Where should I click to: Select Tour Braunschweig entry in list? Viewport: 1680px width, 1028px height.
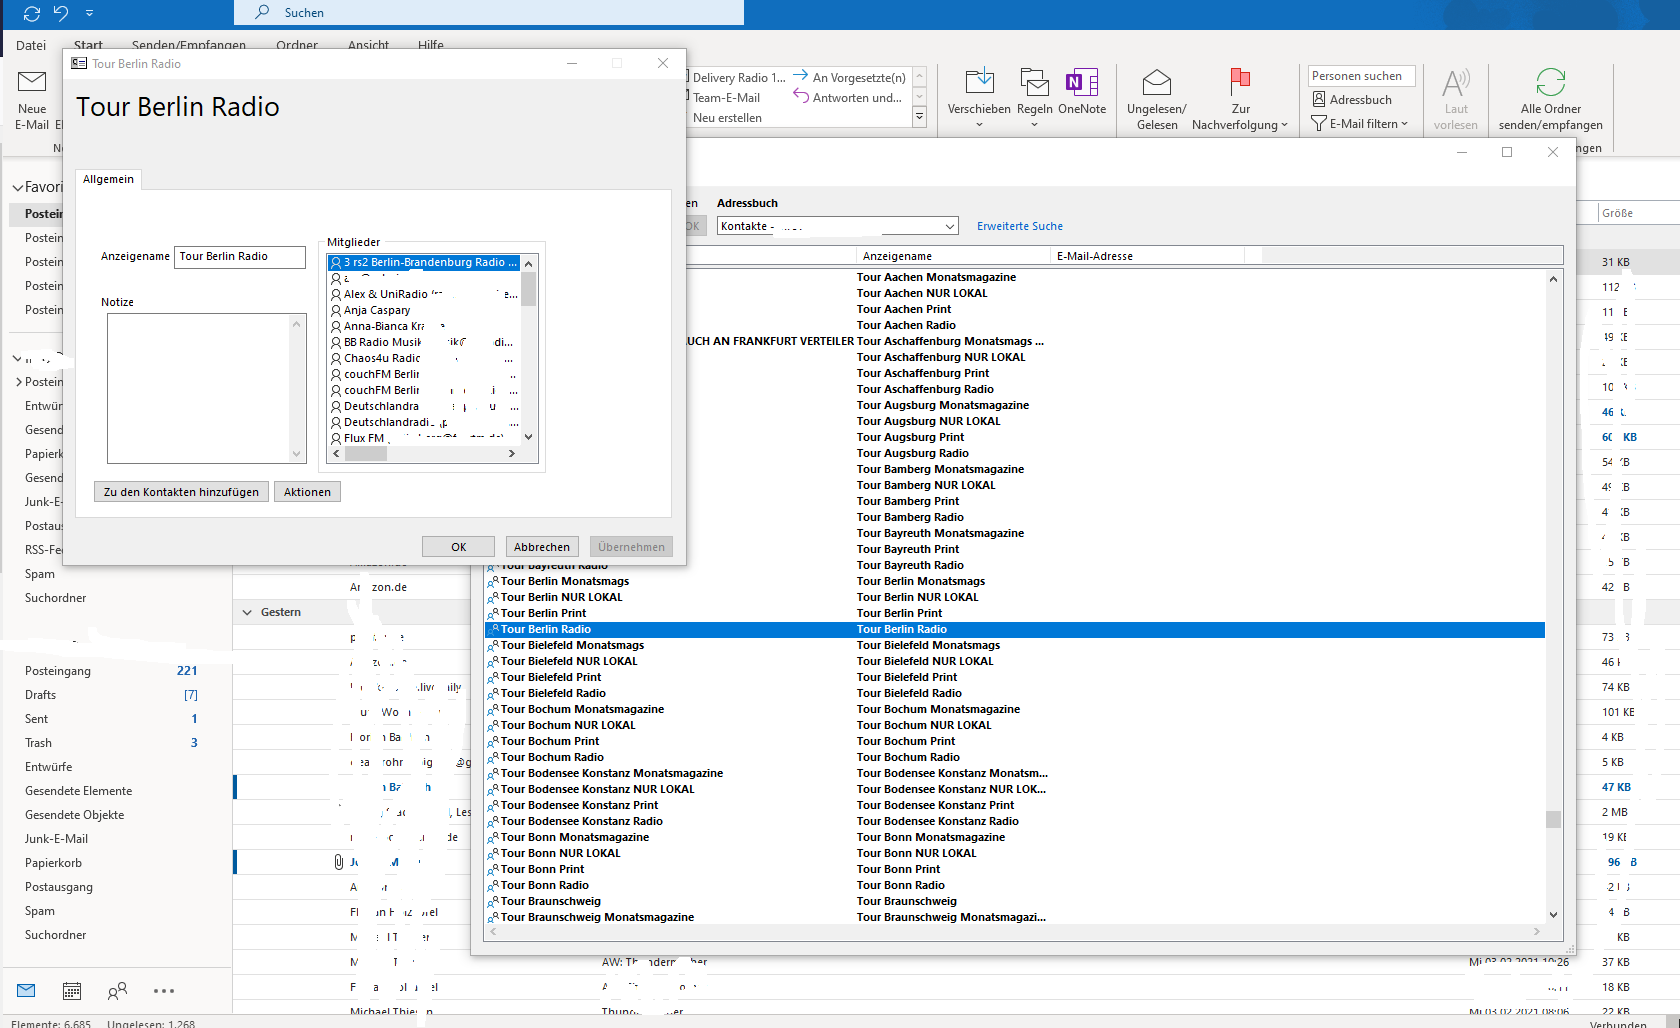tap(1015, 901)
